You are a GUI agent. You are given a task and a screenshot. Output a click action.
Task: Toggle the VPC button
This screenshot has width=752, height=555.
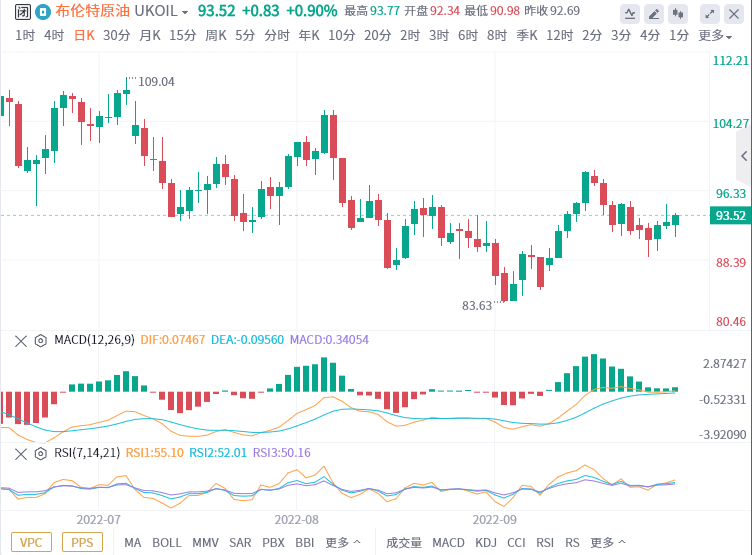click(31, 542)
